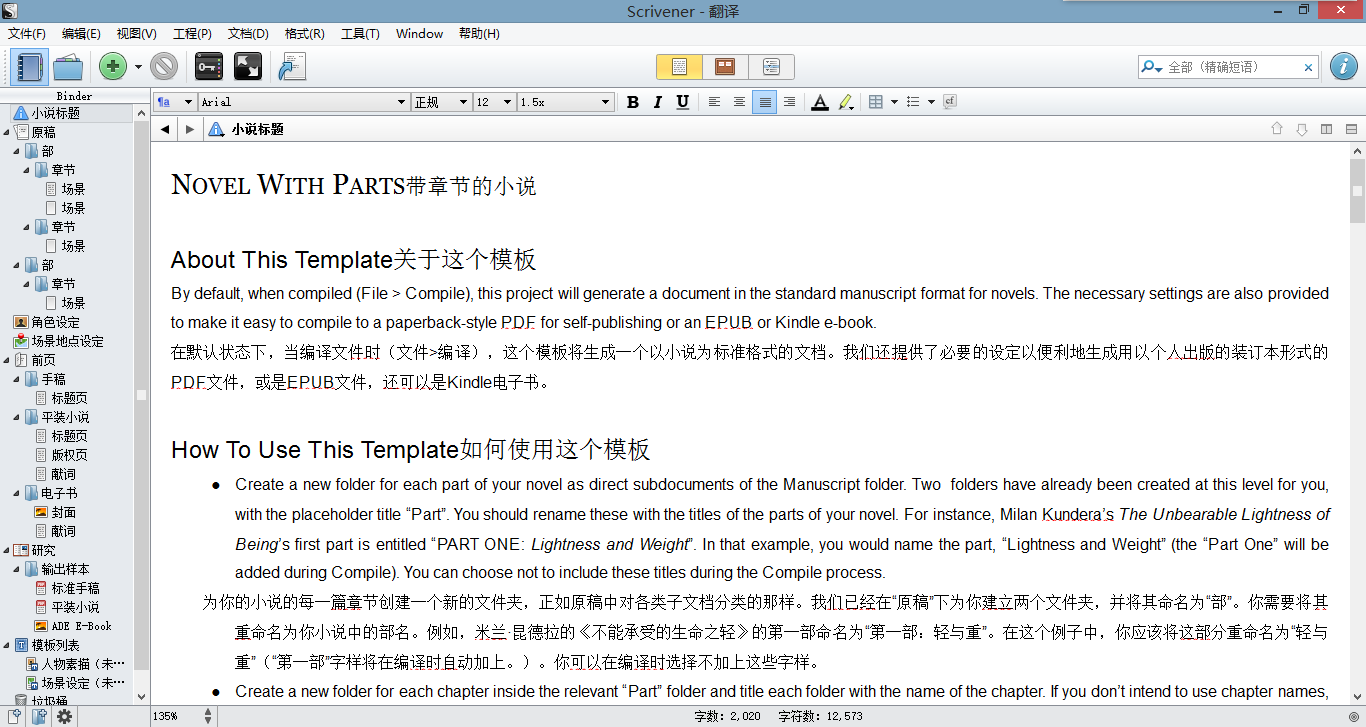Open the Arial font family dropdown
This screenshot has width=1366, height=727.
(304, 102)
